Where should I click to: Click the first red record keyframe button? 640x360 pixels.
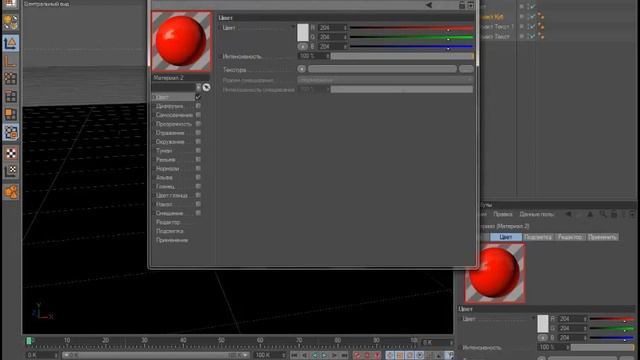pyautogui.click(x=357, y=356)
